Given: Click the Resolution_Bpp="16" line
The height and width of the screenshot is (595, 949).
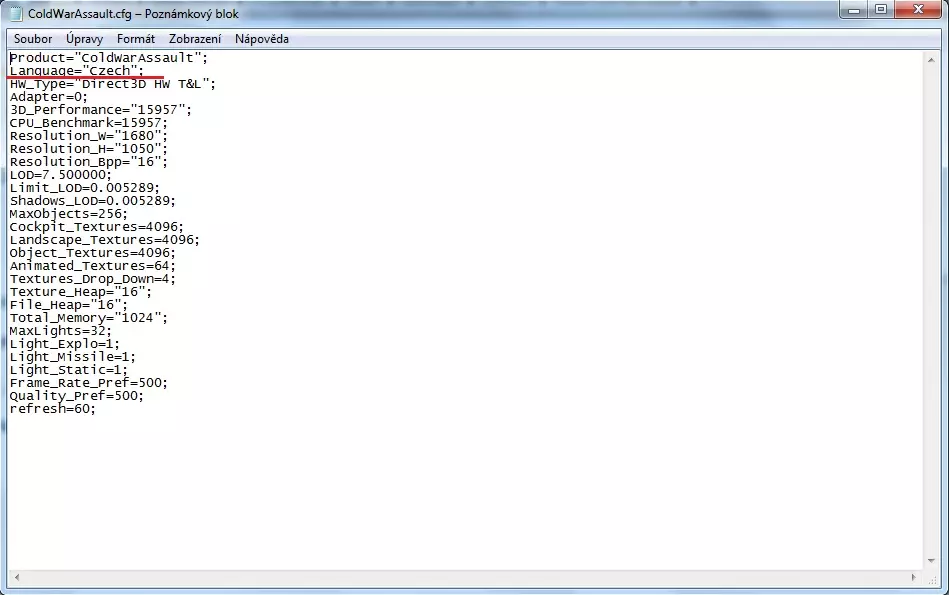Looking at the screenshot, I should tap(88, 162).
